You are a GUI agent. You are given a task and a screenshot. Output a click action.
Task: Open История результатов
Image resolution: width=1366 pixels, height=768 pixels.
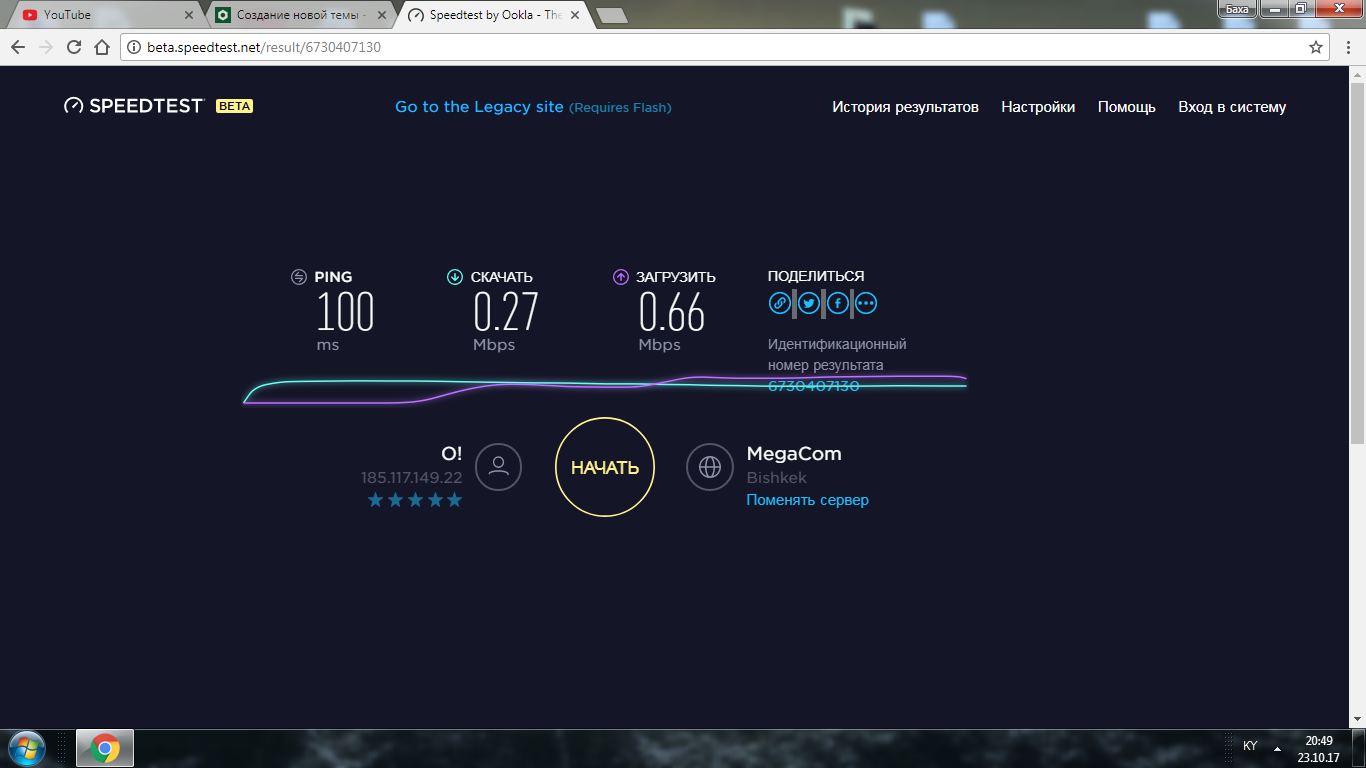click(905, 107)
